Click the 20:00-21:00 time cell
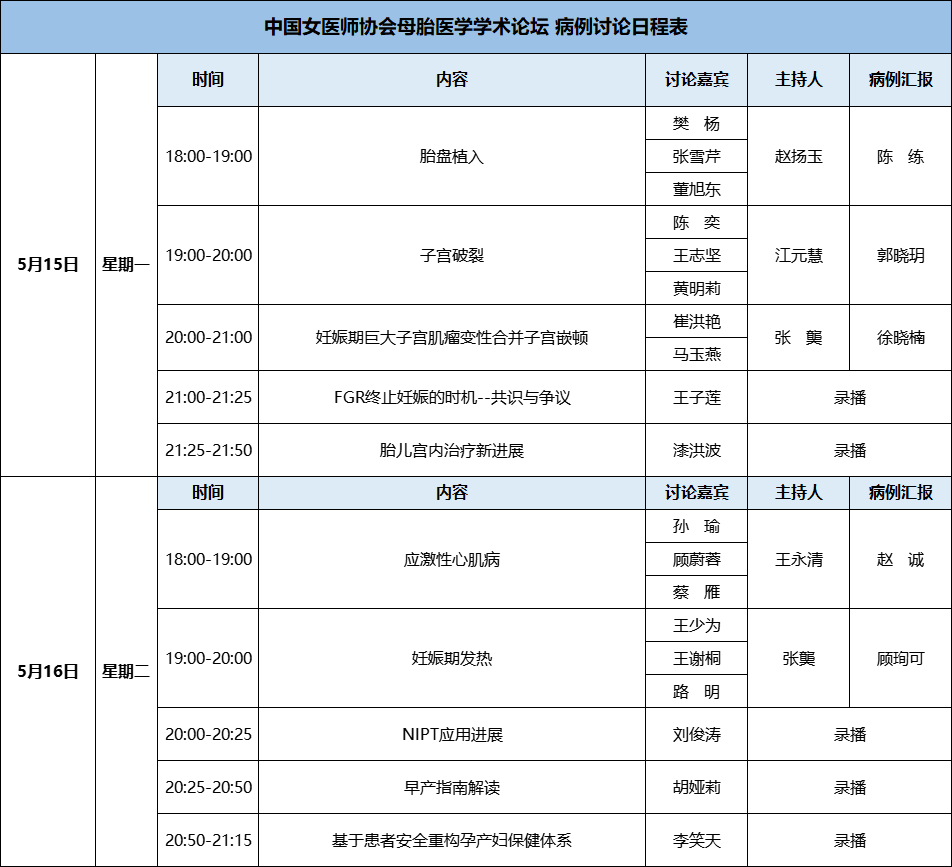This screenshot has width=952, height=867. 208,338
